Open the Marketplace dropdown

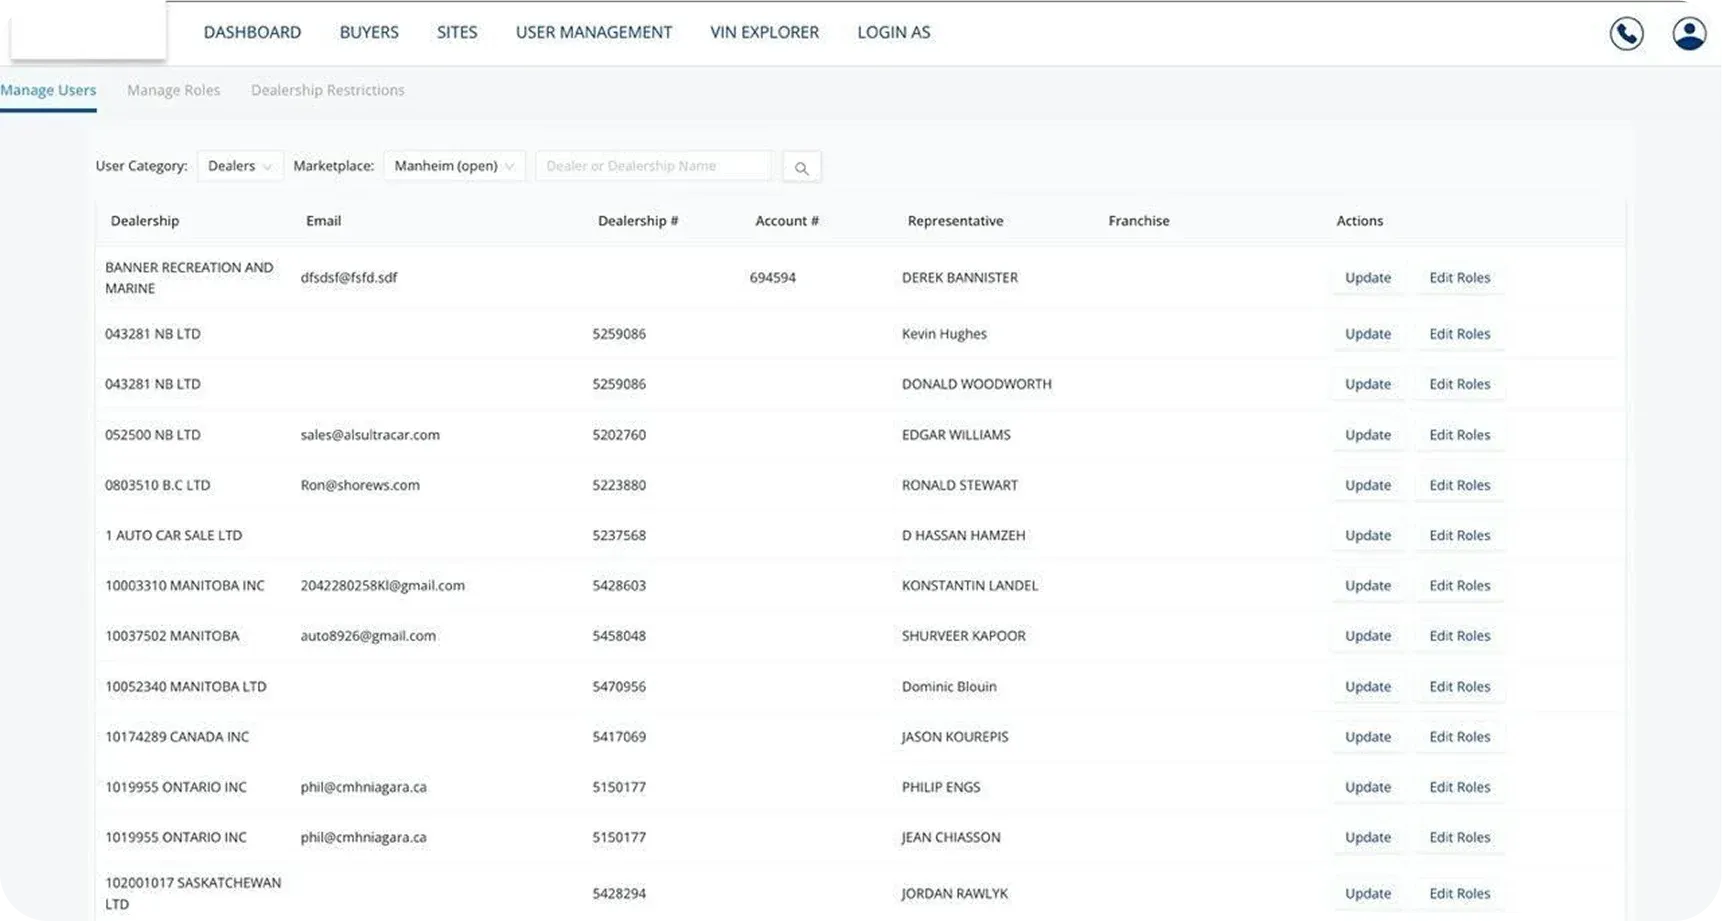pos(454,166)
